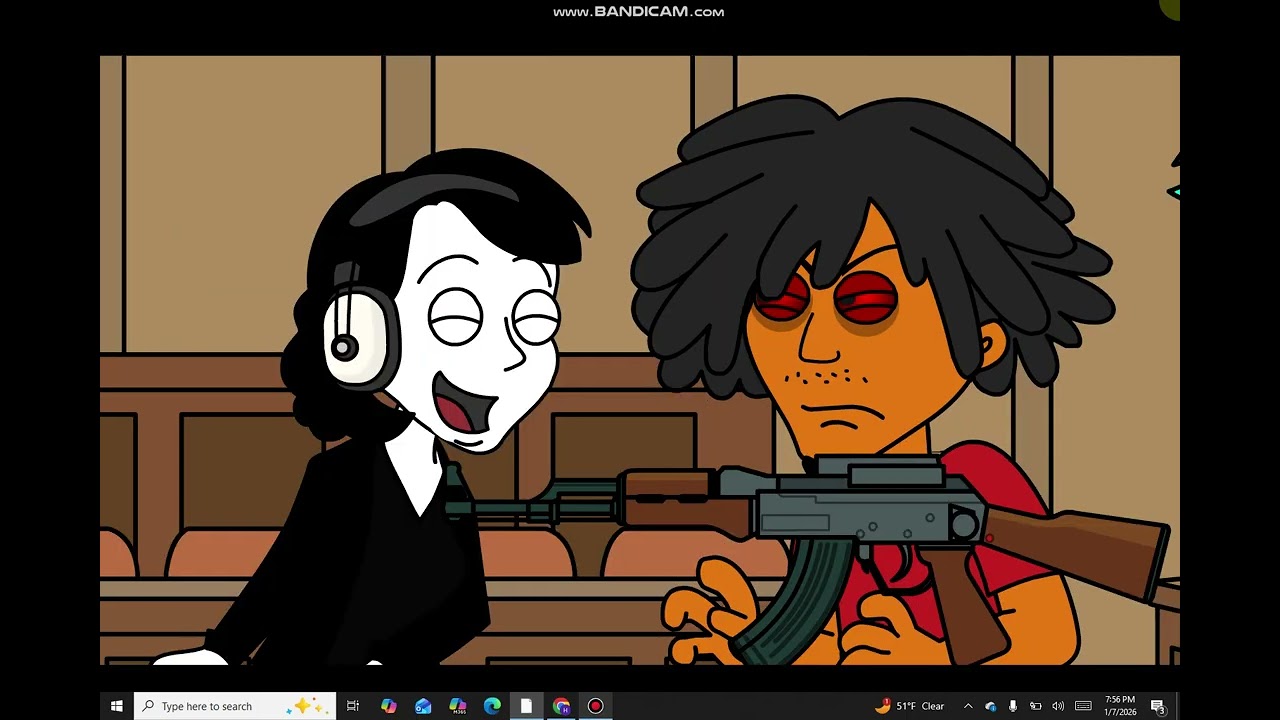Image resolution: width=1280 pixels, height=720 pixels.
Task: Open the speaker volume control
Action: pos(1058,706)
